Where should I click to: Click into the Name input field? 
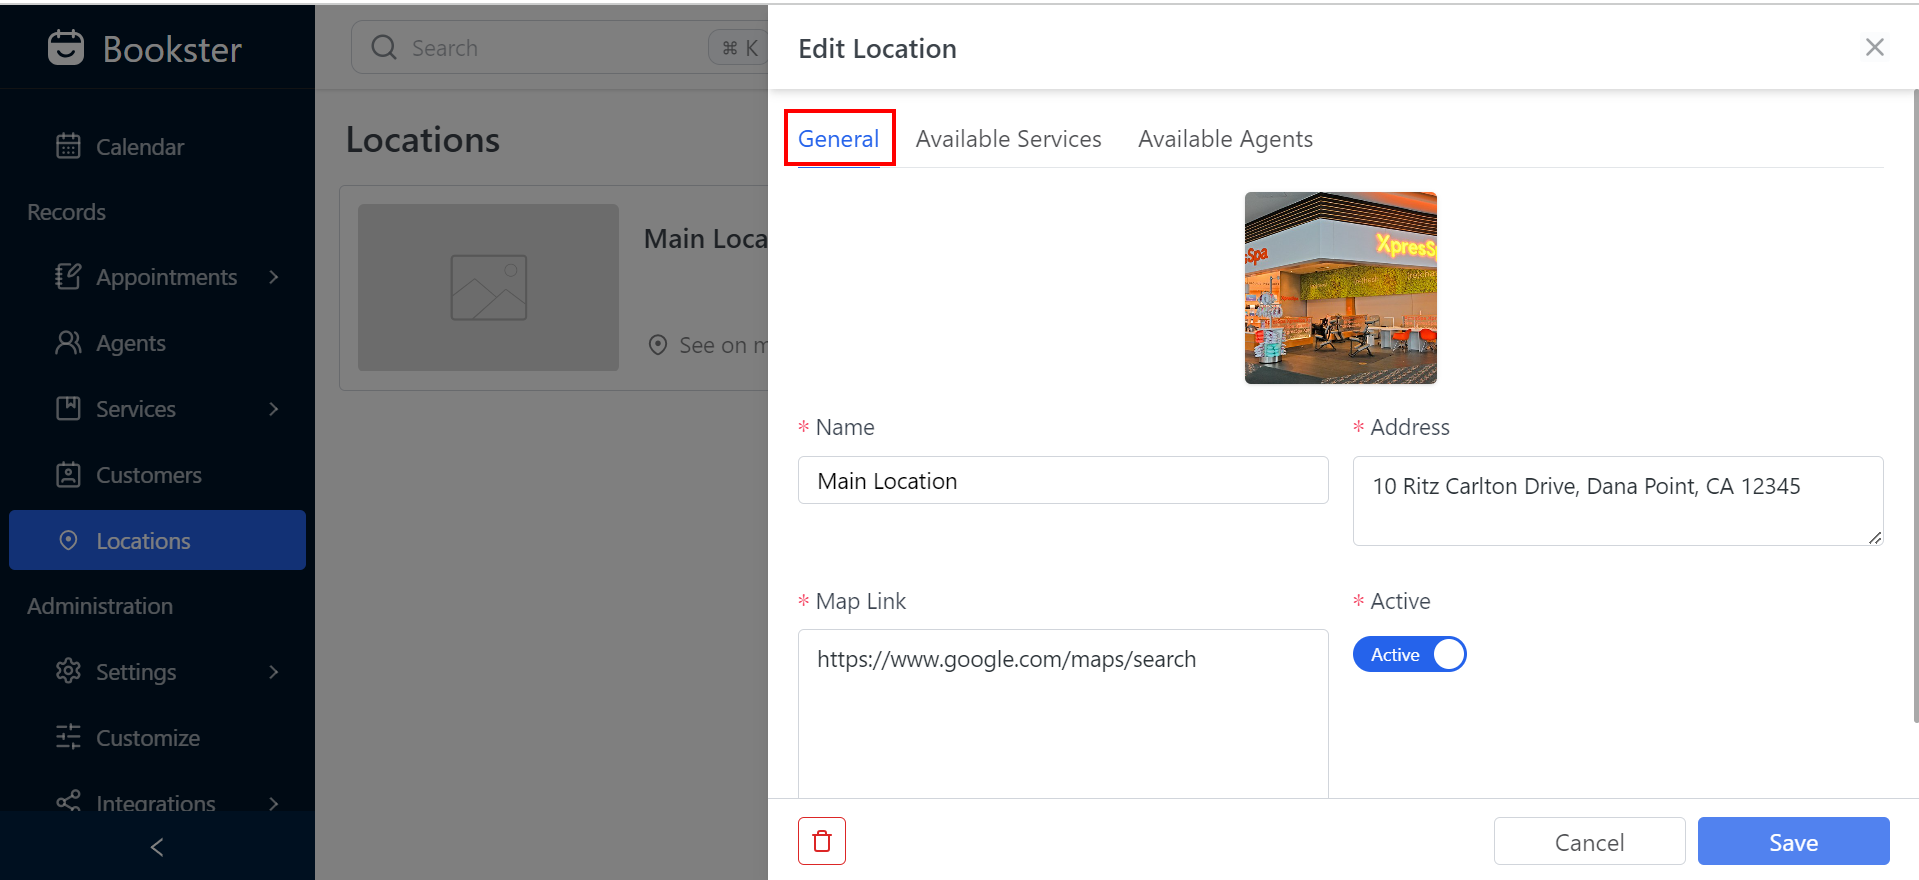tap(1062, 481)
